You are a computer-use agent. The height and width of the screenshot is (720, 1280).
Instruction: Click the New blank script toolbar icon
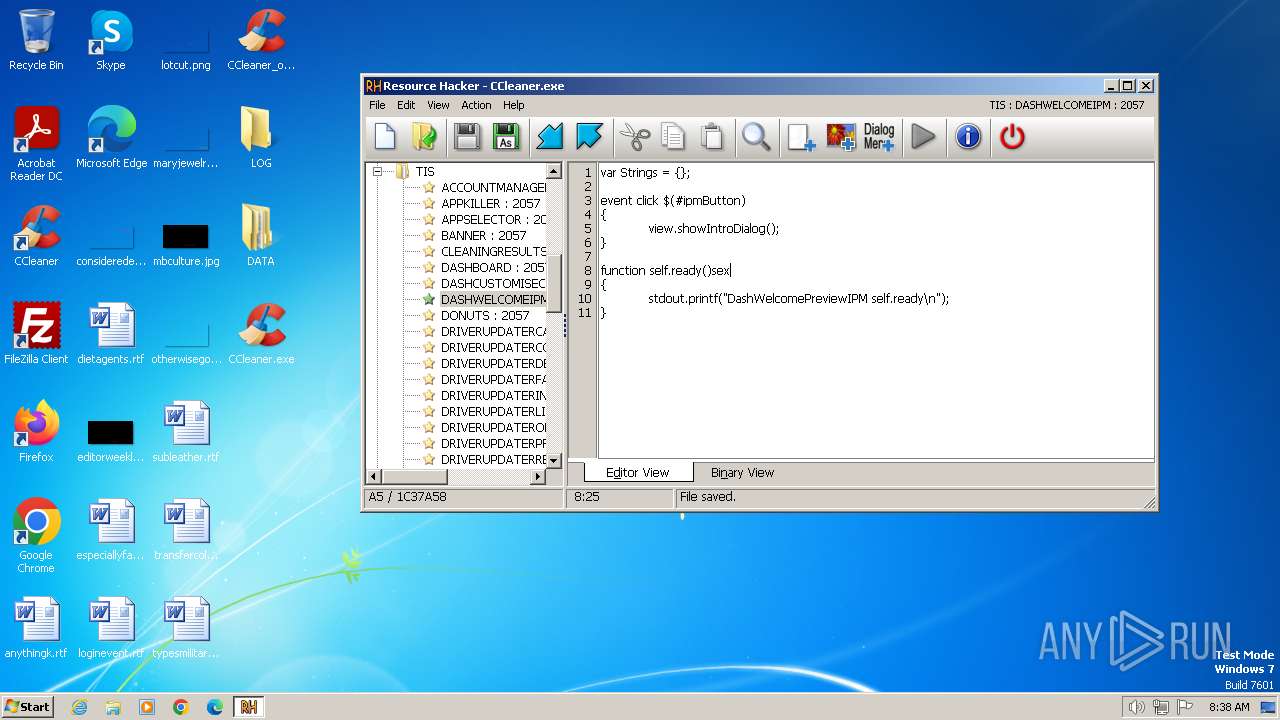pos(385,137)
